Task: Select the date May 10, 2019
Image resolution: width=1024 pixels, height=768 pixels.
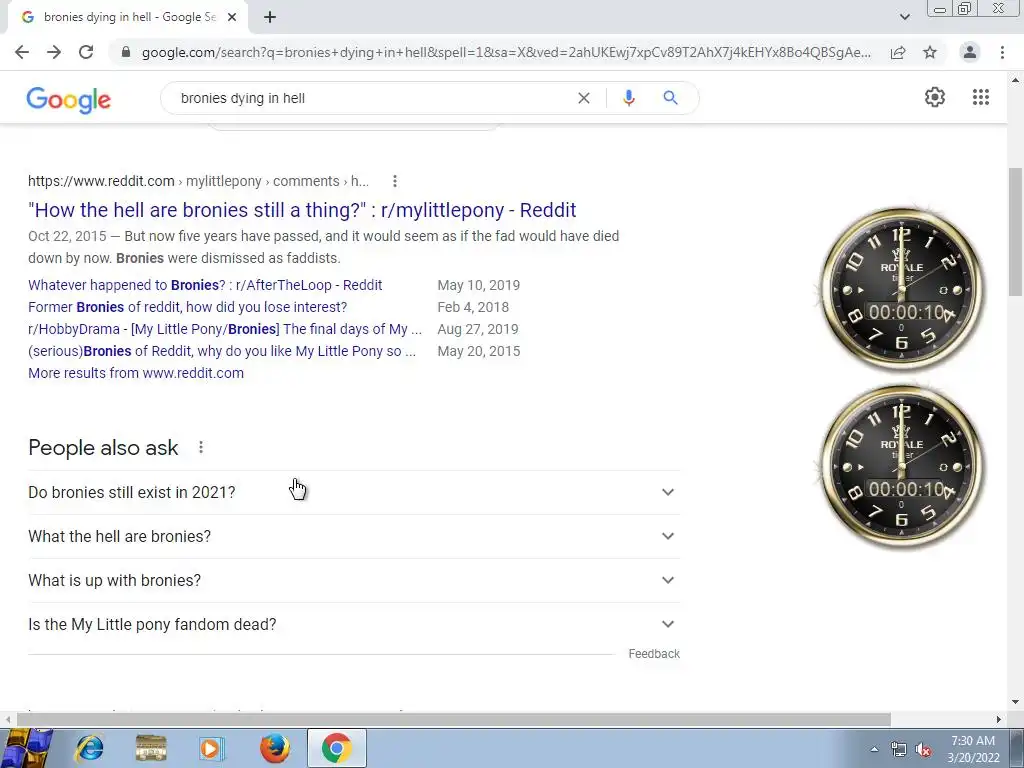Action: pyautogui.click(x=479, y=285)
